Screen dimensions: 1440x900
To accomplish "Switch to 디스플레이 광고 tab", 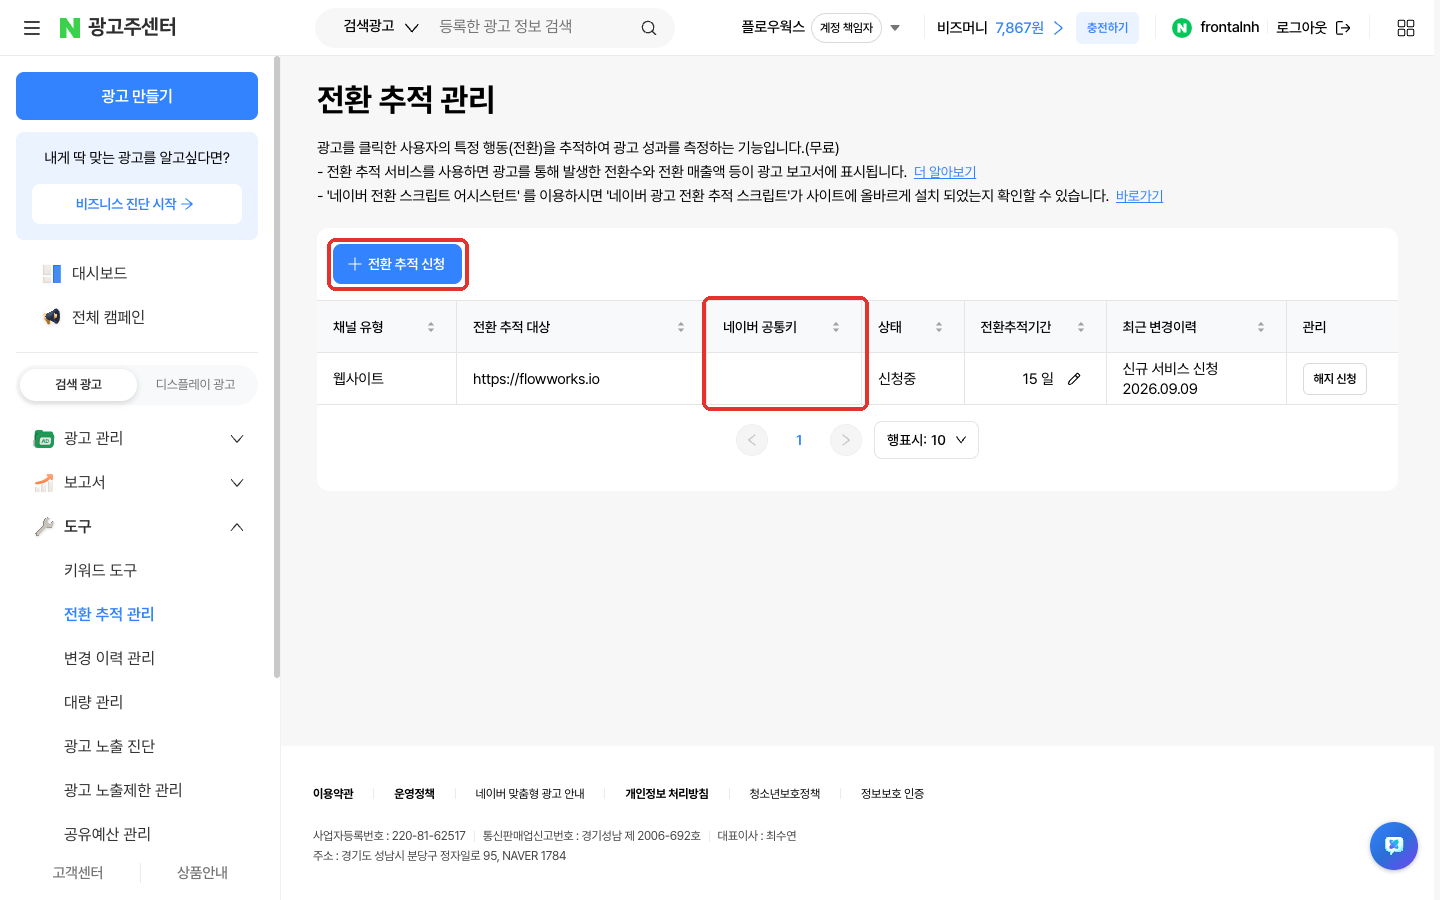I will tap(195, 384).
